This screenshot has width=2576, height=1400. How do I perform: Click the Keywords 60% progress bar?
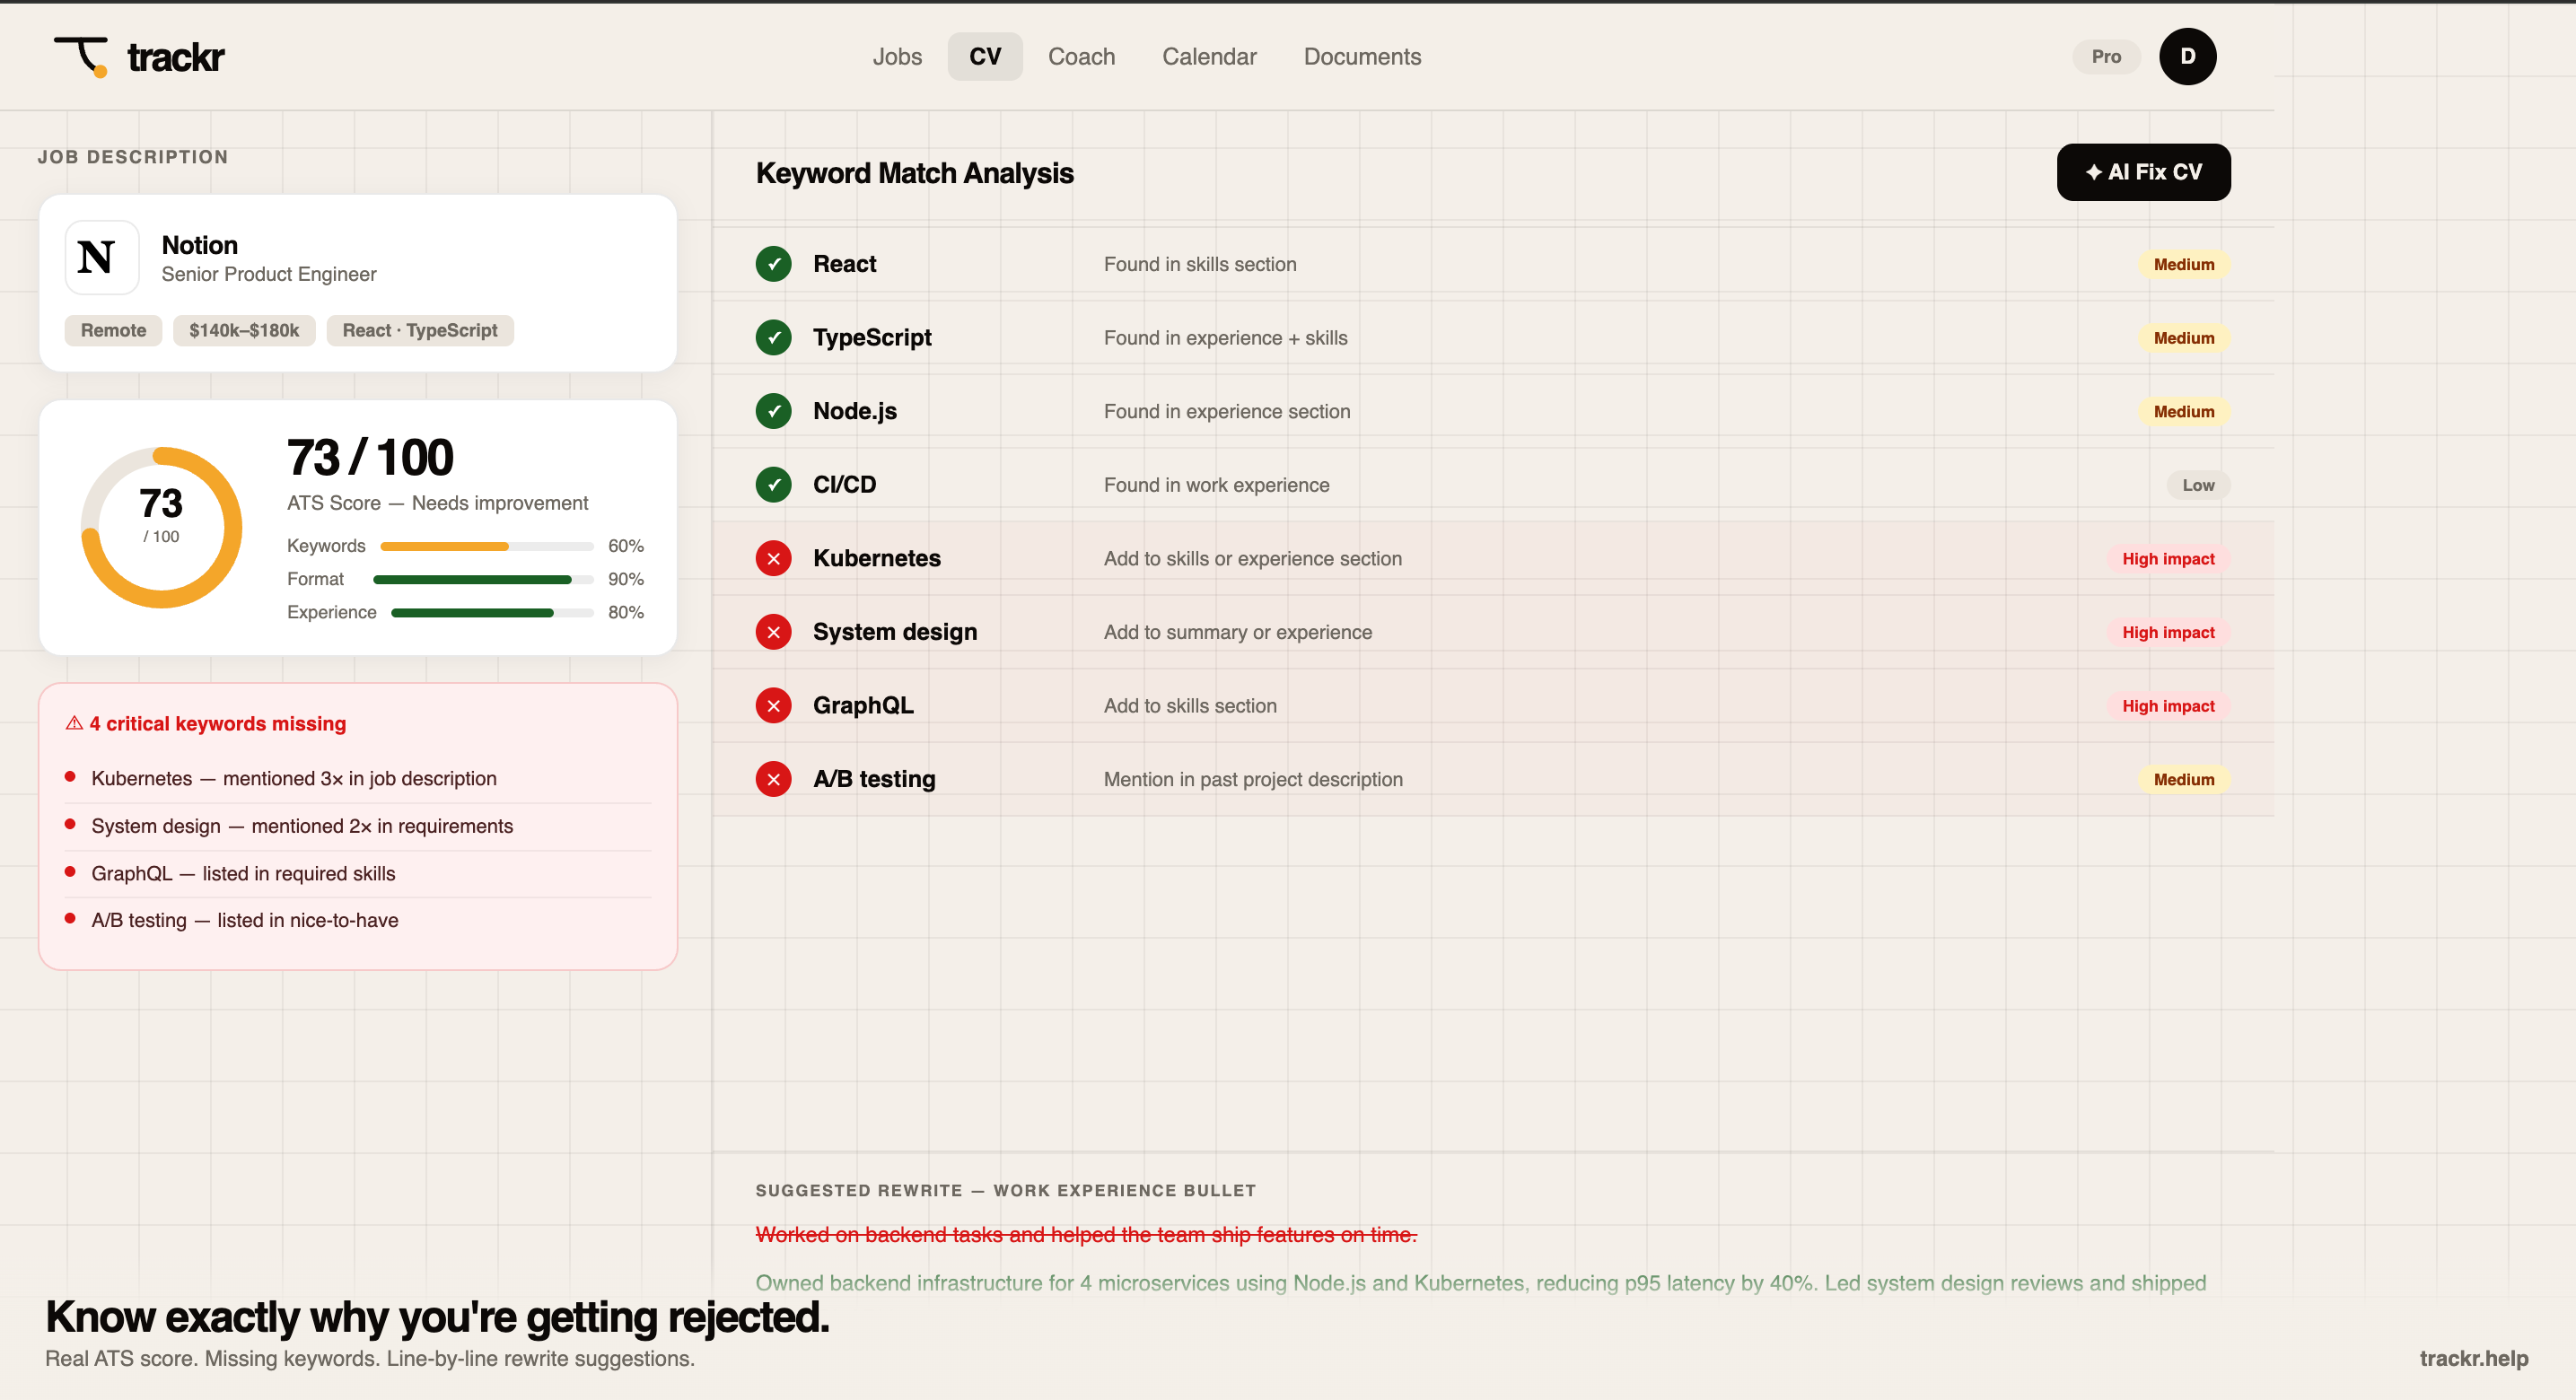[x=487, y=546]
